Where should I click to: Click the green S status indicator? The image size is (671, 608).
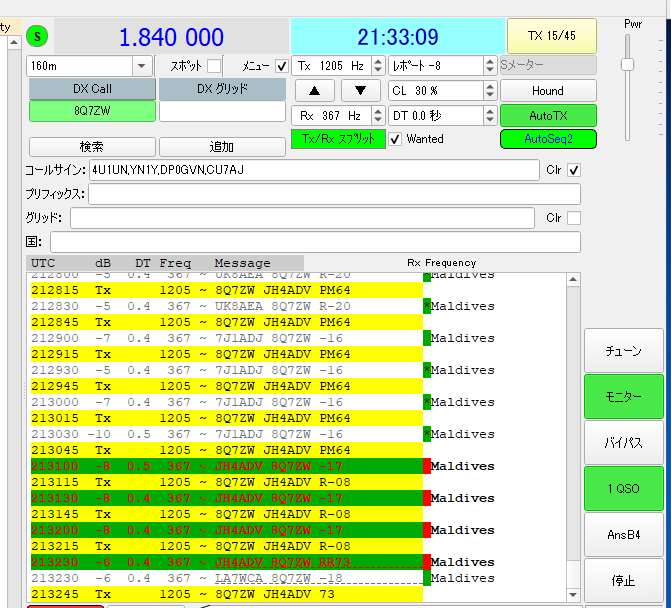tap(37, 36)
